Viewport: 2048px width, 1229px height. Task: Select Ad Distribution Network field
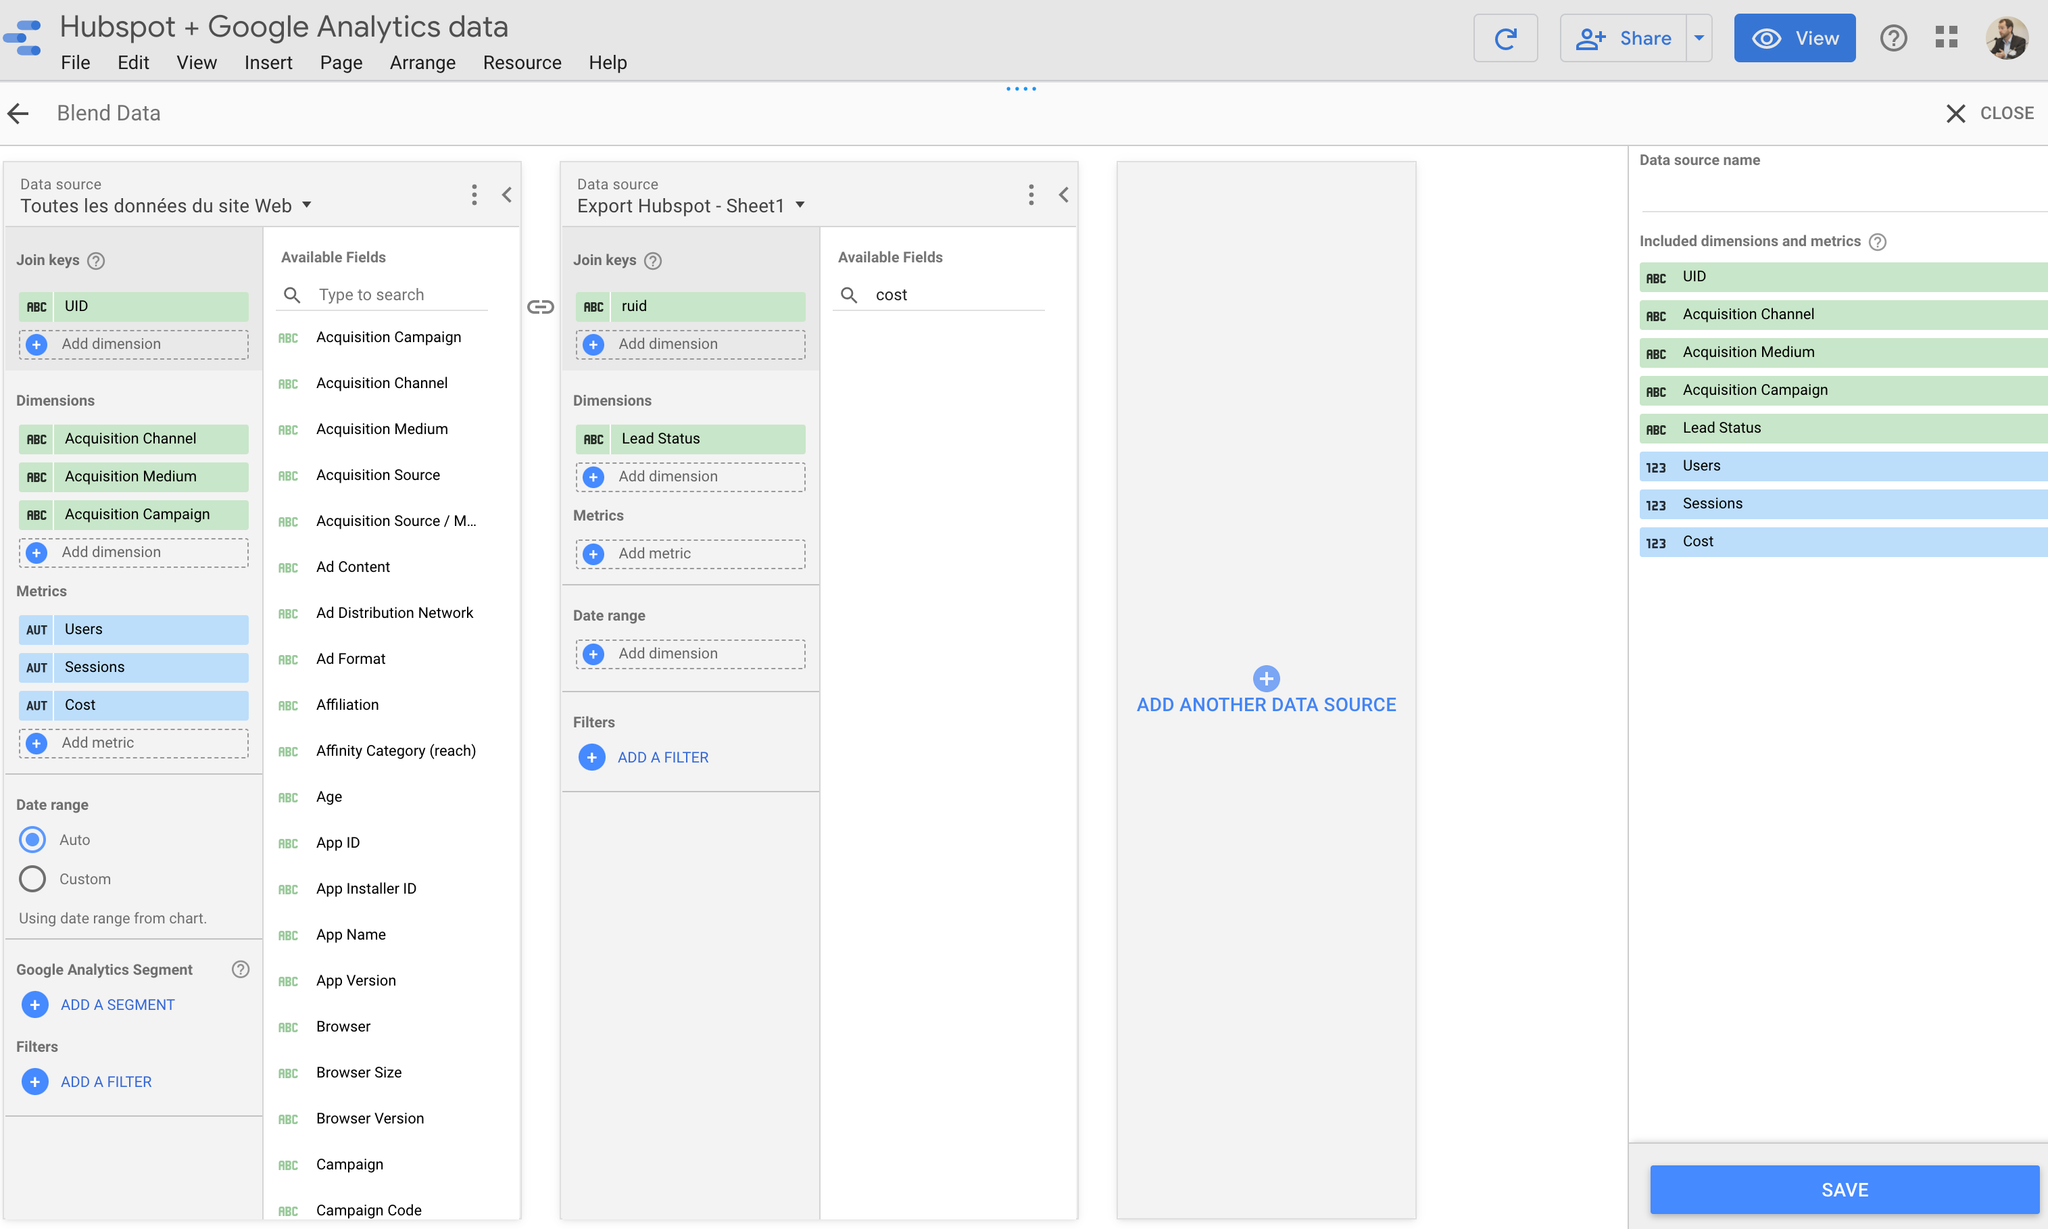(x=395, y=613)
